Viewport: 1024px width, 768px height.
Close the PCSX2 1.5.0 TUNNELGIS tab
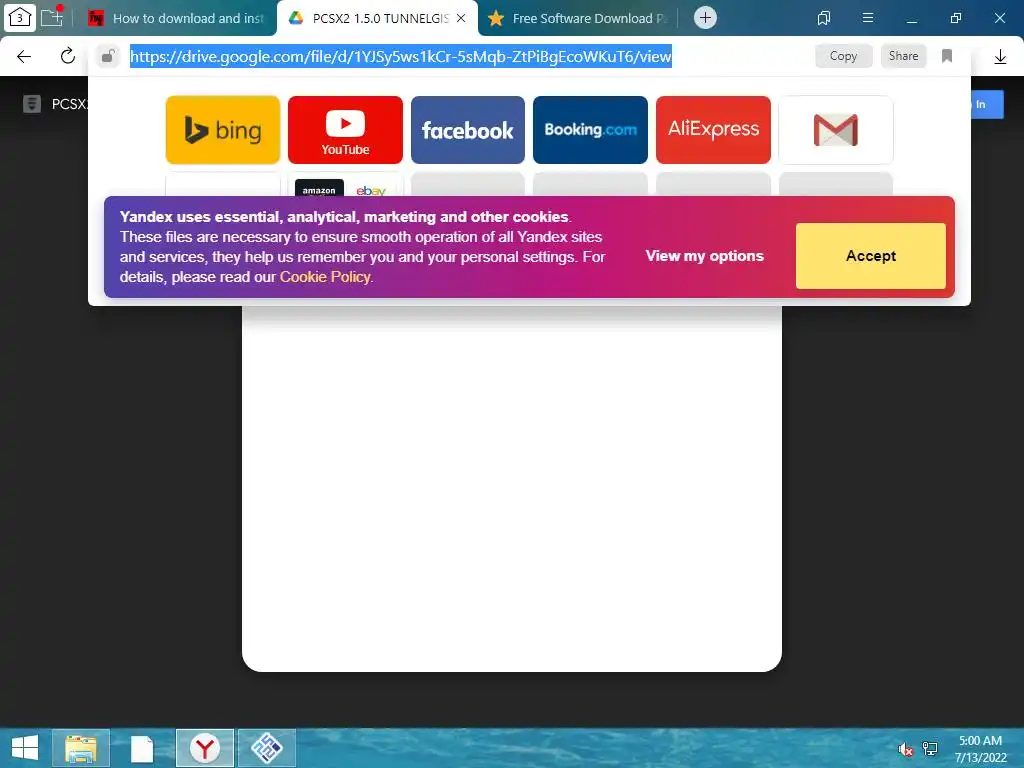click(461, 18)
